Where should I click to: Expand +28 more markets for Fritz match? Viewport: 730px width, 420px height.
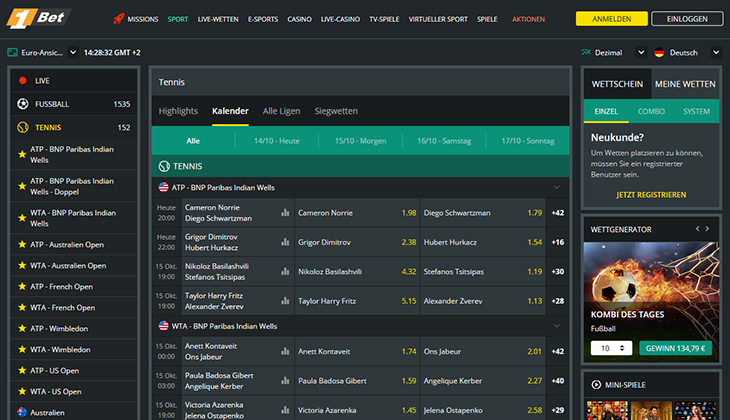[x=558, y=301]
